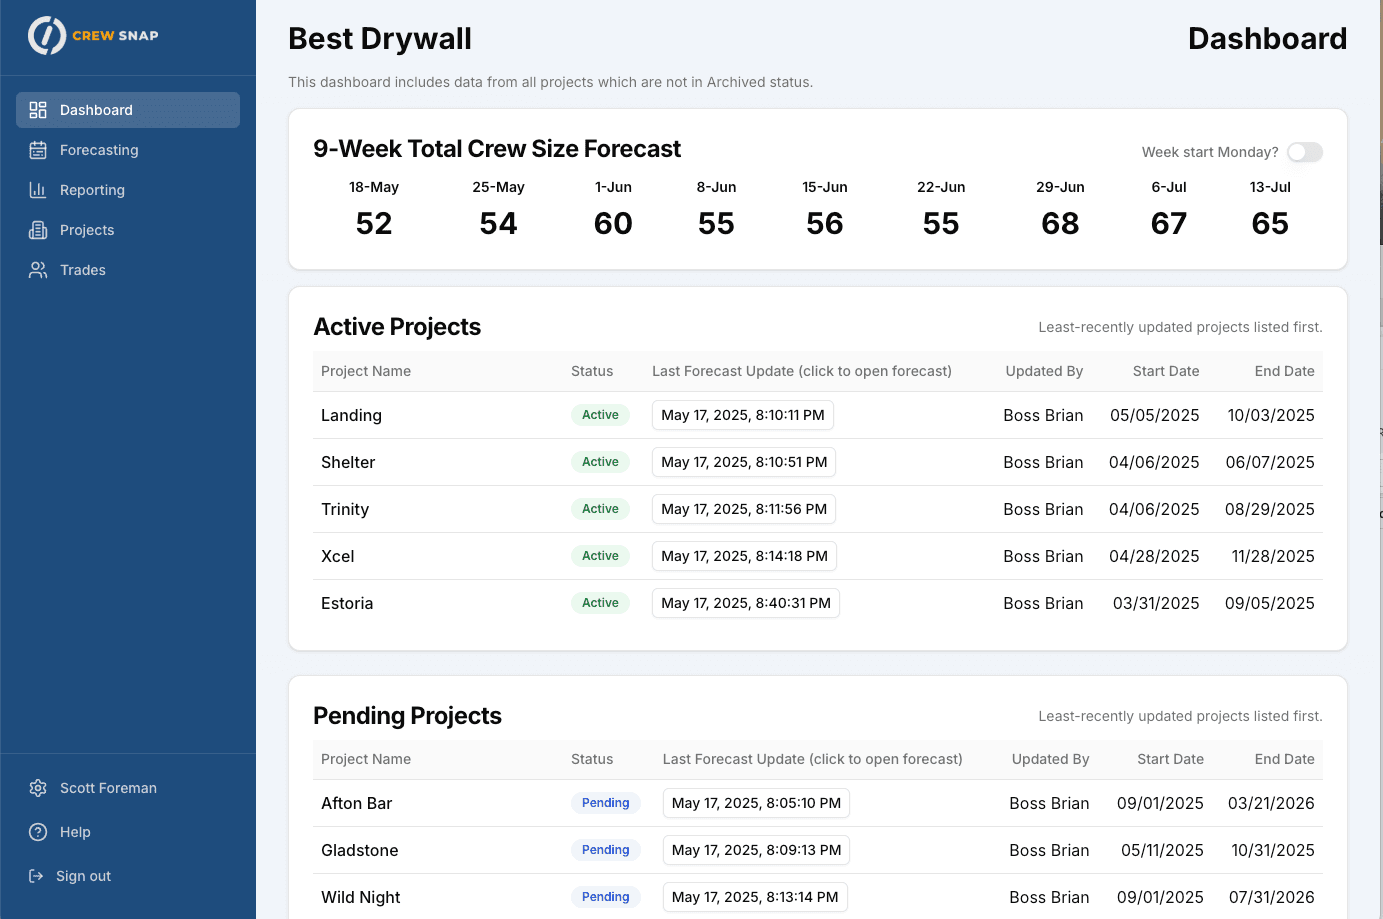Click the Xcel project name
Image resolution: width=1383 pixels, height=919 pixels.
pyautogui.click(x=338, y=556)
